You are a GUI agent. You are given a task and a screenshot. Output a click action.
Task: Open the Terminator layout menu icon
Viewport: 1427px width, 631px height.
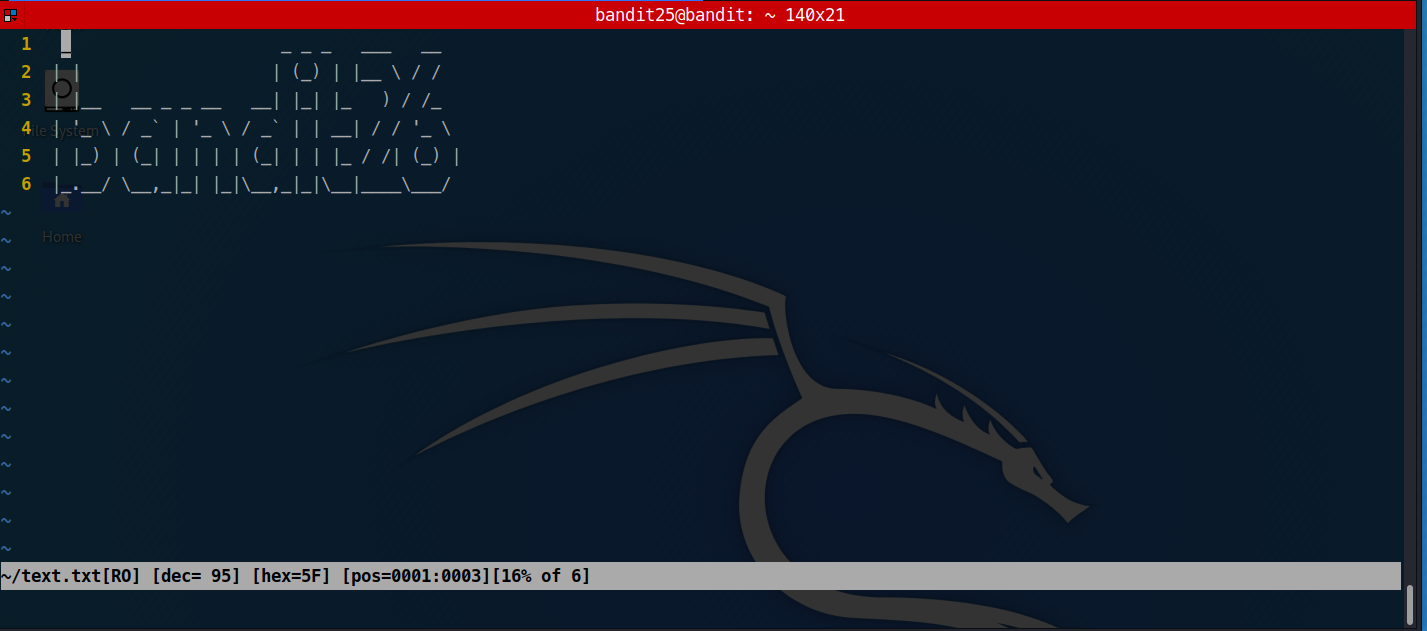point(10,15)
